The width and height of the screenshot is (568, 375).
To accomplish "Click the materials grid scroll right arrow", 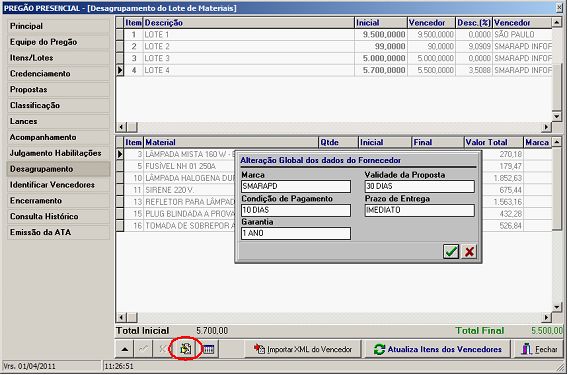I will click(546, 318).
